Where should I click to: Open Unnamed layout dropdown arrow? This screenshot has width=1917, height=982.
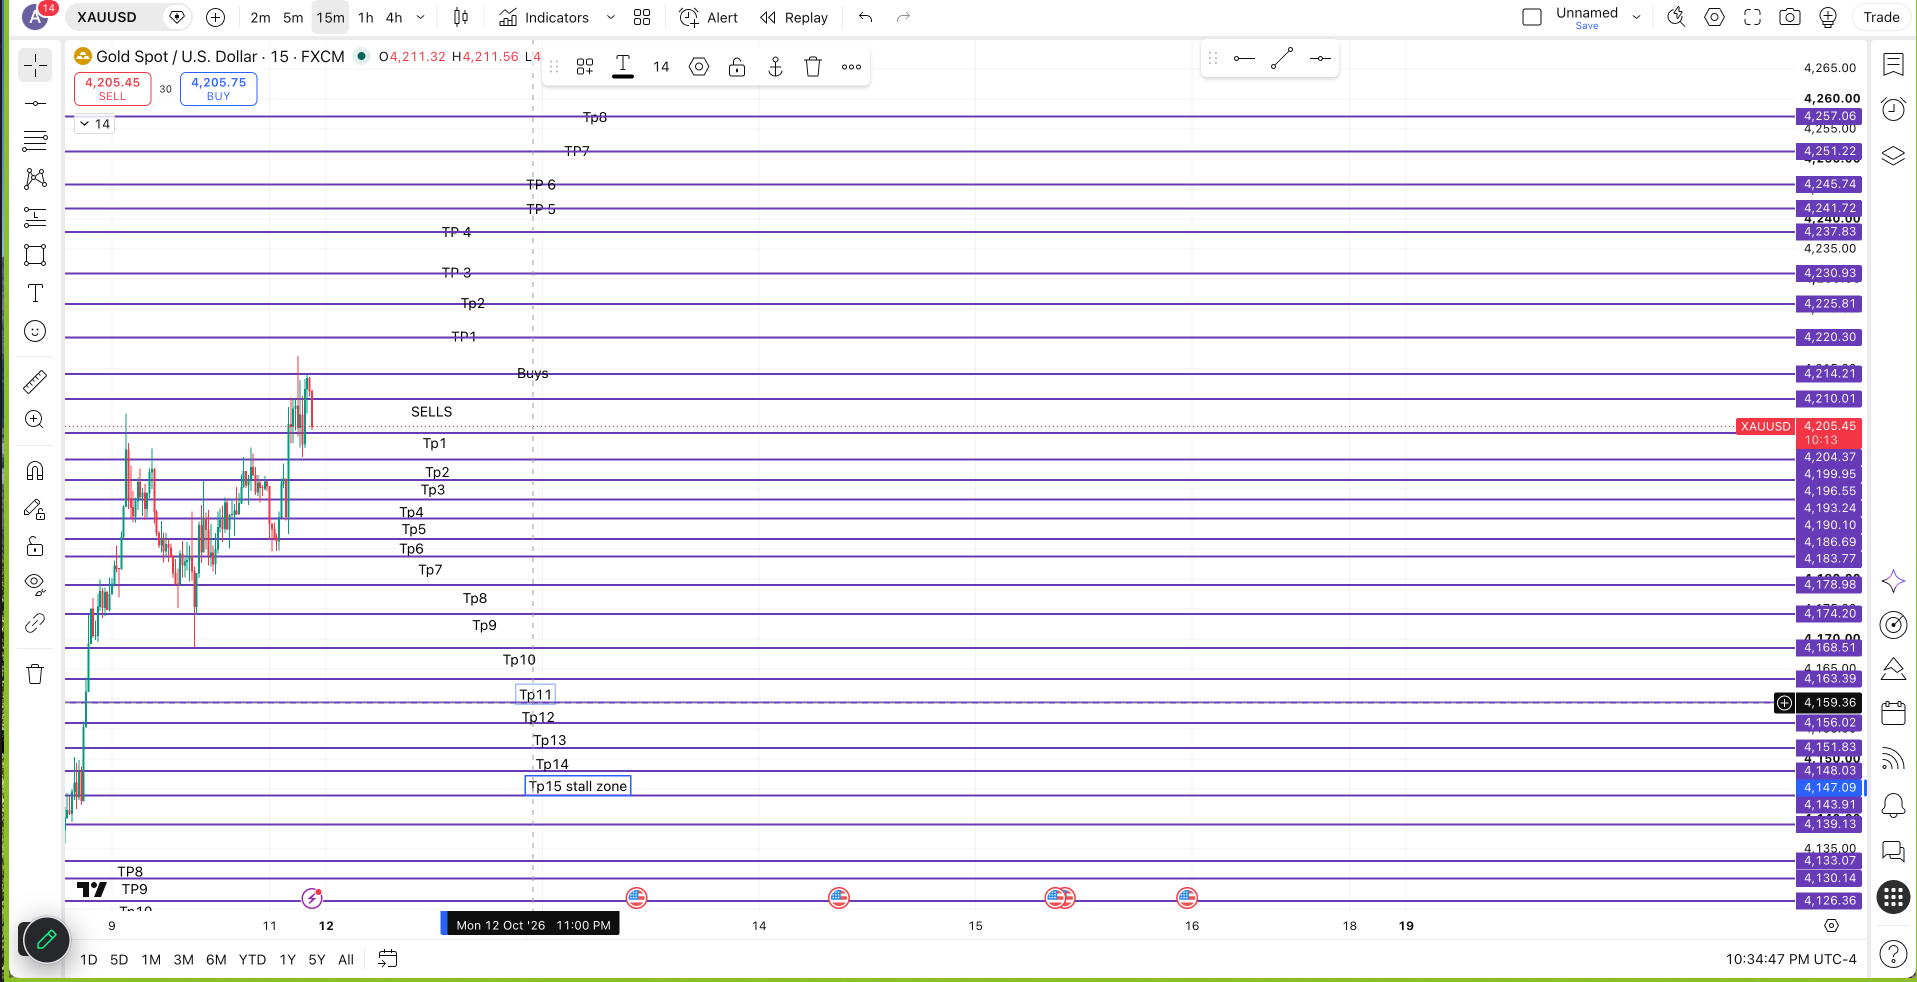pyautogui.click(x=1637, y=17)
